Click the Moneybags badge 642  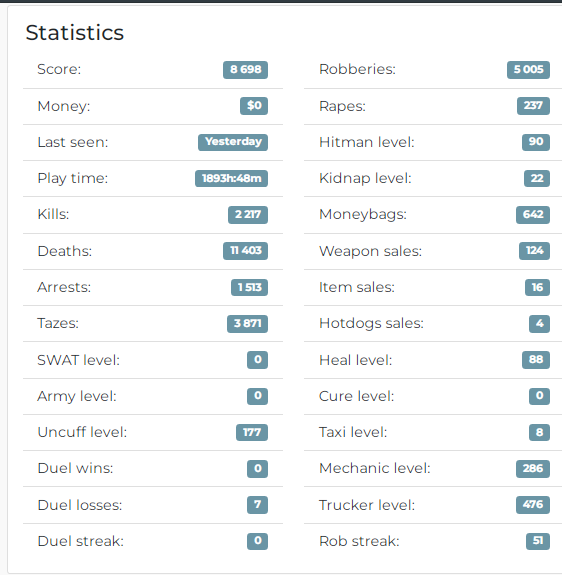click(533, 215)
